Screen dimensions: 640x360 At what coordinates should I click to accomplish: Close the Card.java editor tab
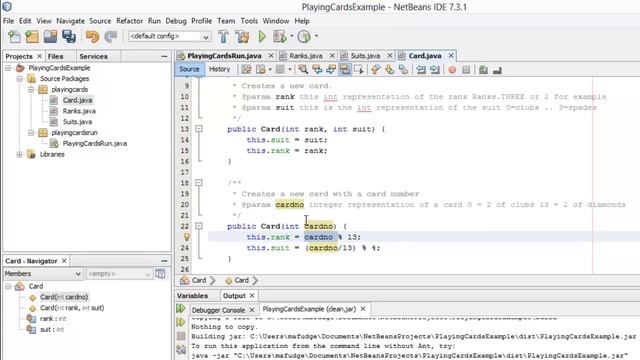point(451,56)
